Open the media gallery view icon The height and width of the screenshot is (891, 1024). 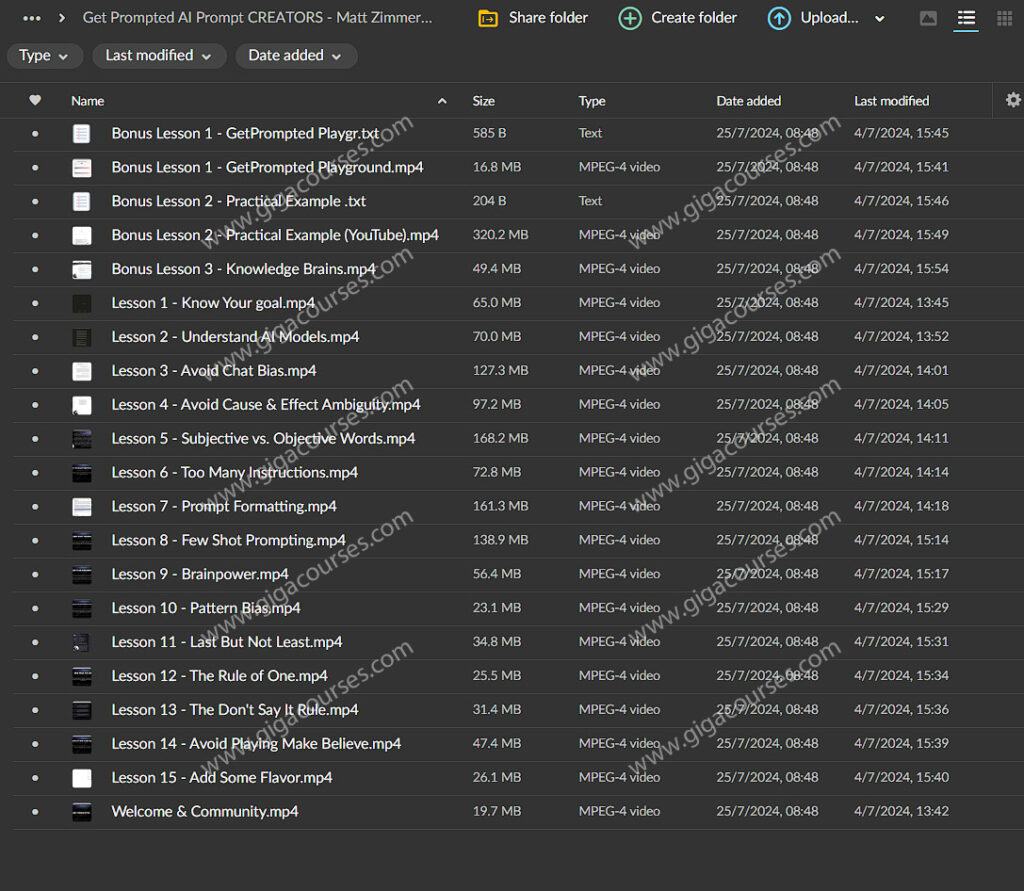(928, 18)
